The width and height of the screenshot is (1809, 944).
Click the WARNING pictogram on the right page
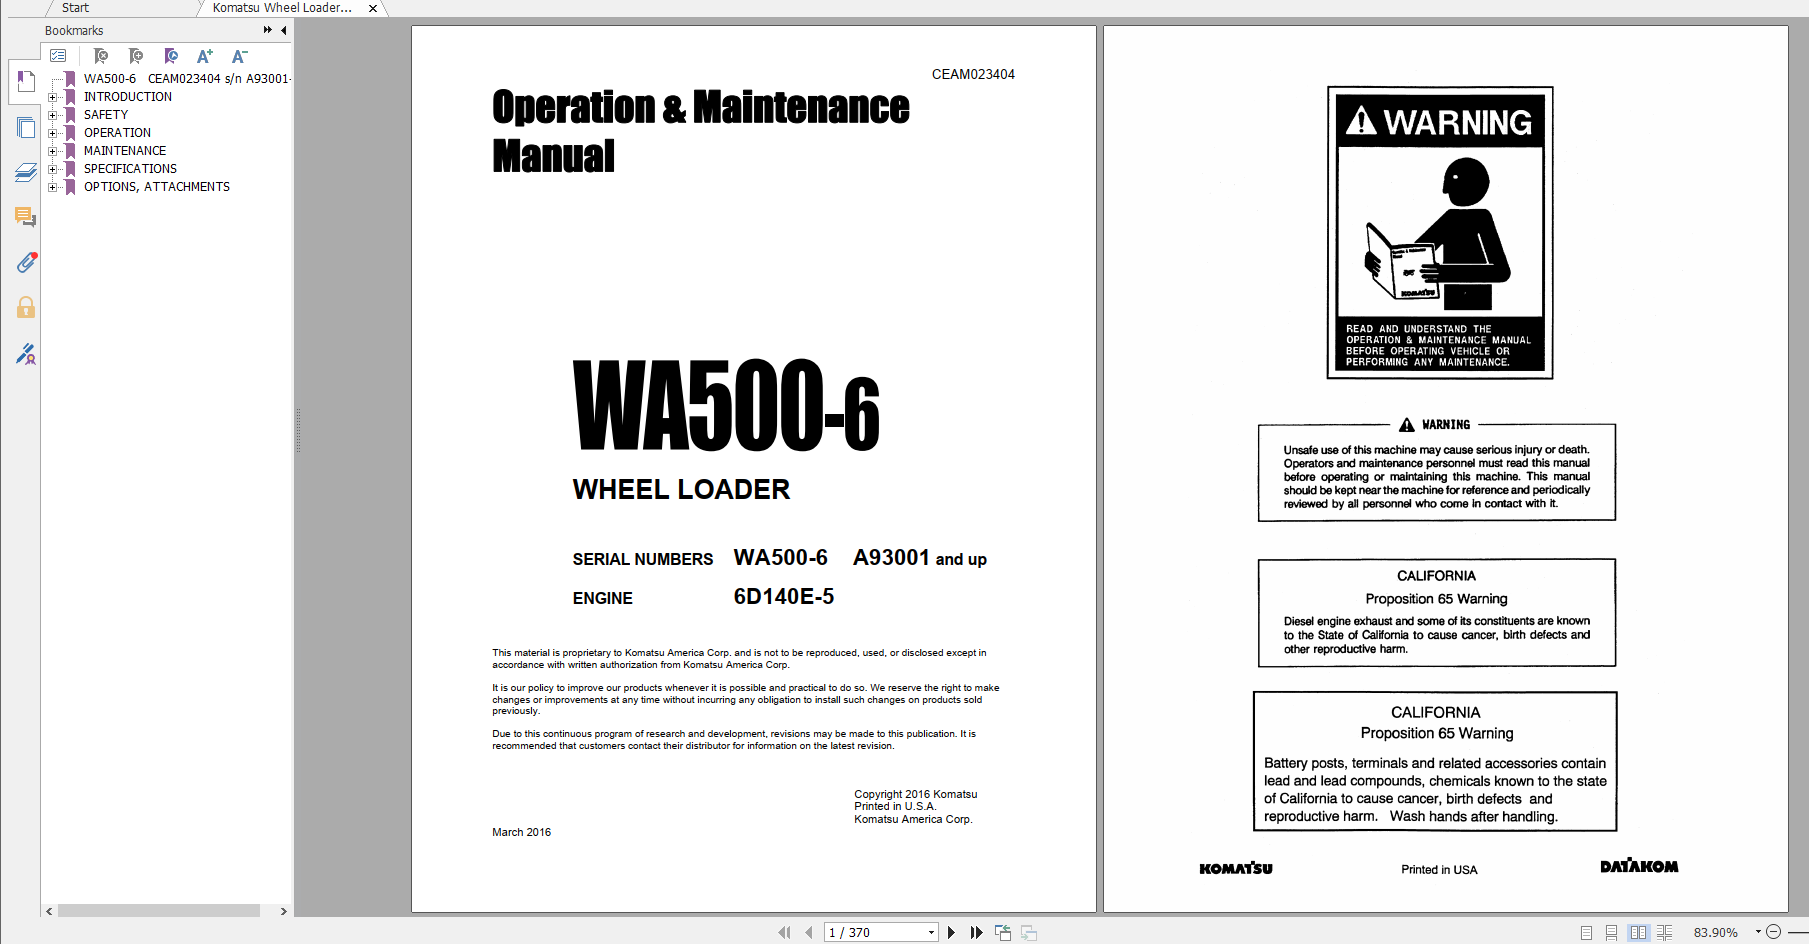tap(1440, 232)
